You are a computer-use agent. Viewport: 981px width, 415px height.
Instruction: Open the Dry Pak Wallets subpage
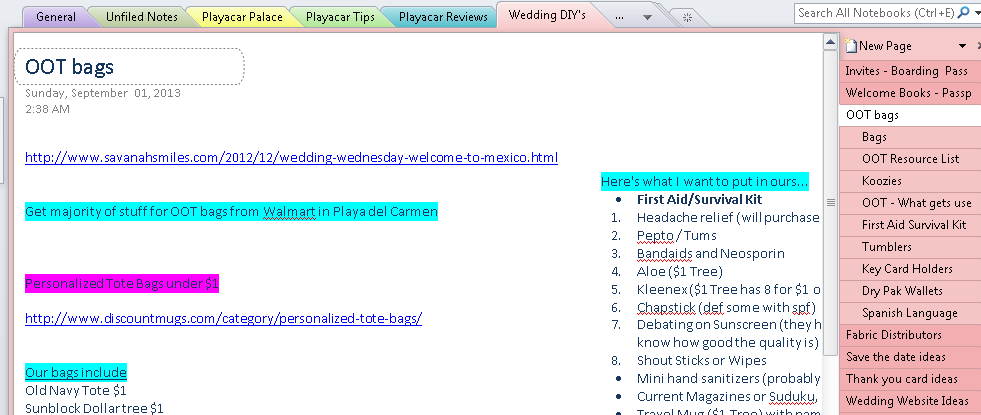(x=910, y=290)
